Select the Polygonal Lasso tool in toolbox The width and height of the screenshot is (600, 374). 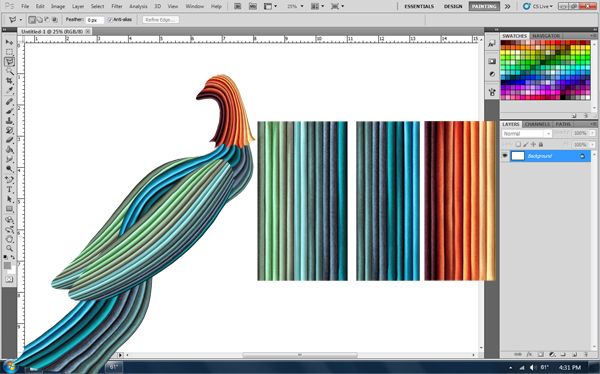(x=9, y=61)
